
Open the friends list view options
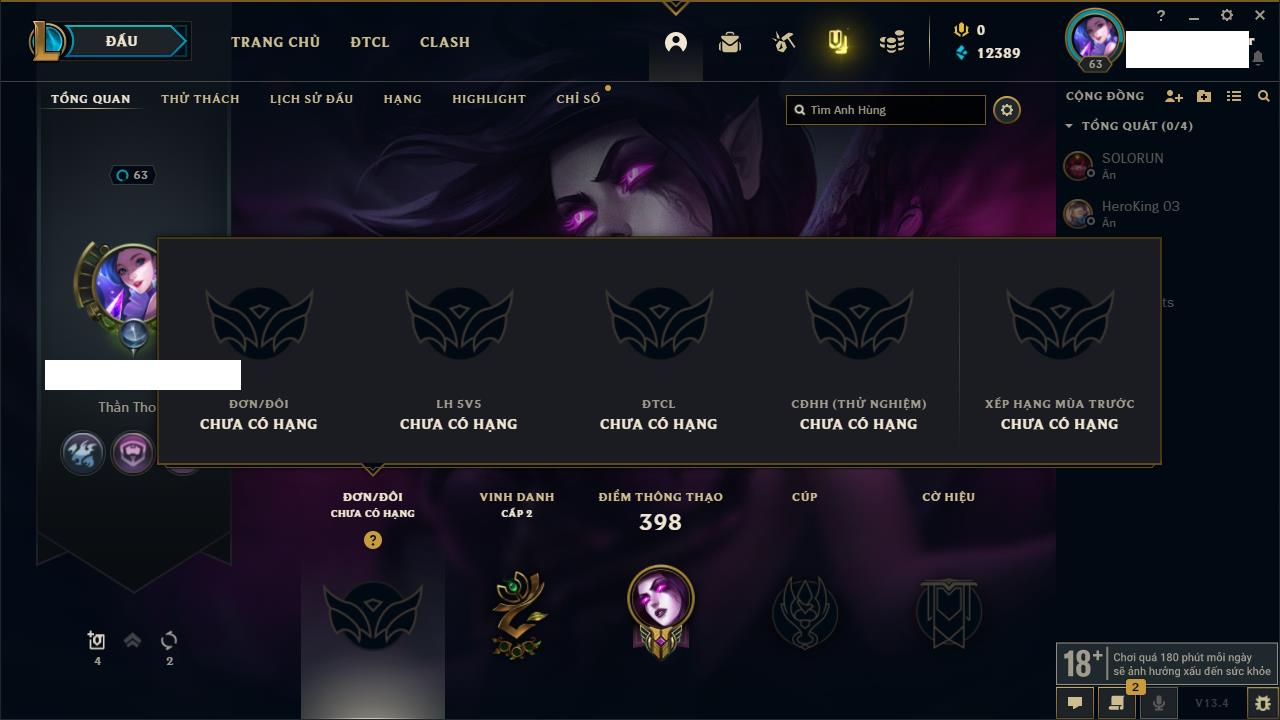(x=1234, y=96)
